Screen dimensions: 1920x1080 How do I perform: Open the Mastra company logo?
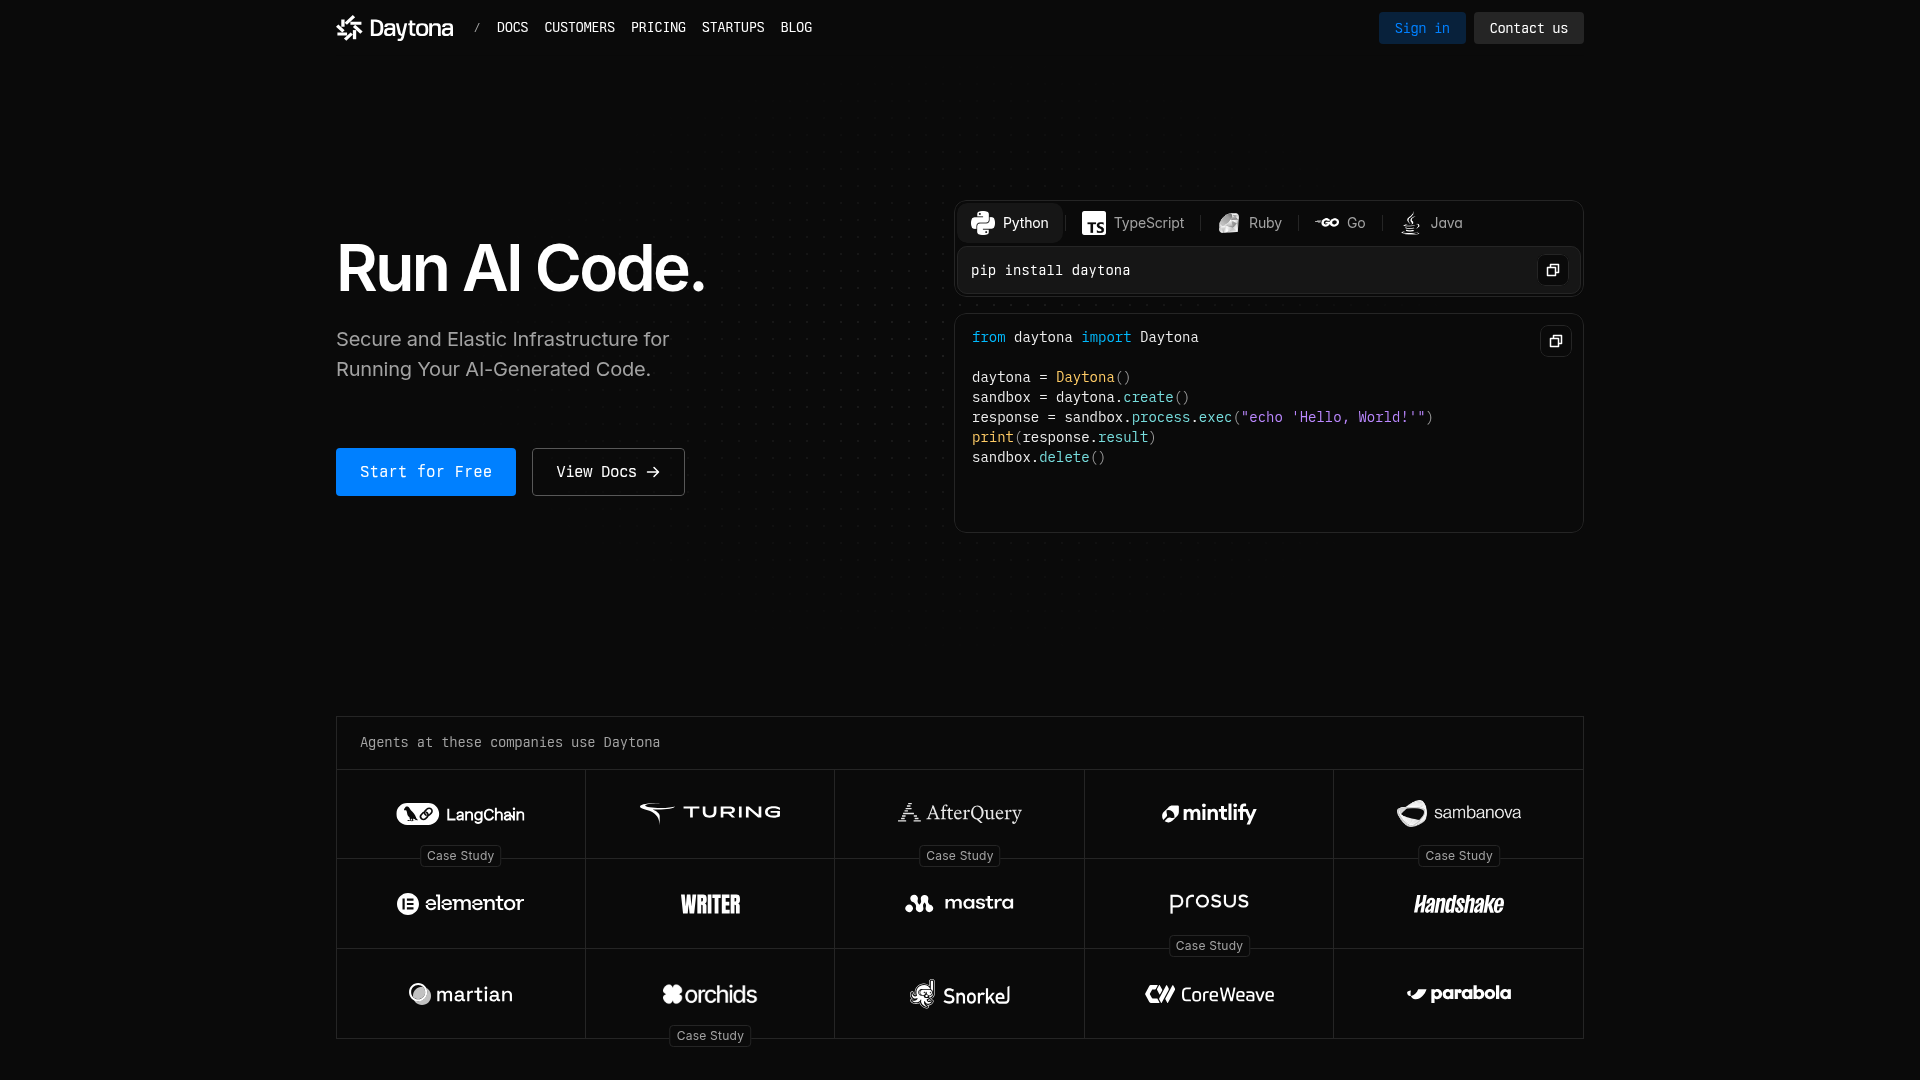[x=959, y=904]
